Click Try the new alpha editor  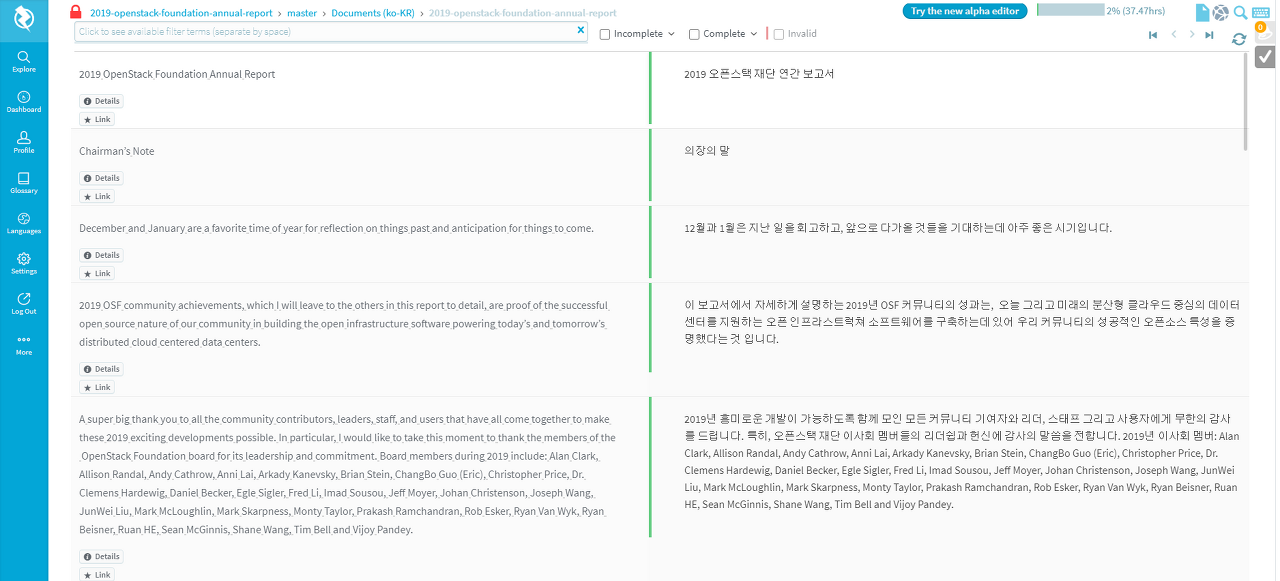[x=964, y=11]
